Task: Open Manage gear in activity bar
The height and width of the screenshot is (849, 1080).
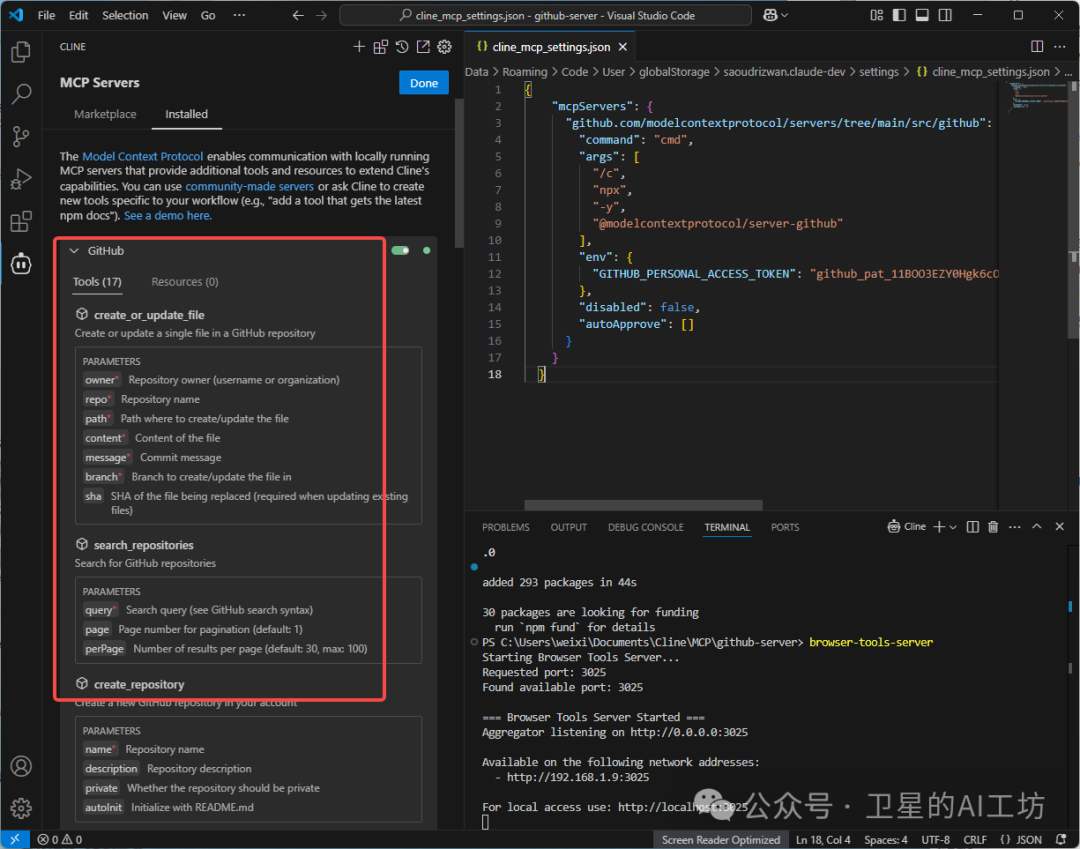Action: click(21, 808)
